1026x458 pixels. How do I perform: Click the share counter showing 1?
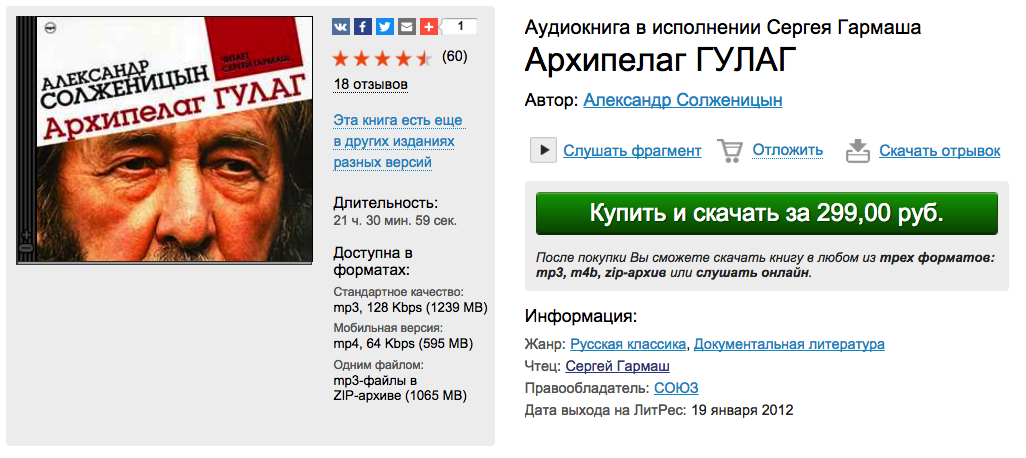(460, 27)
